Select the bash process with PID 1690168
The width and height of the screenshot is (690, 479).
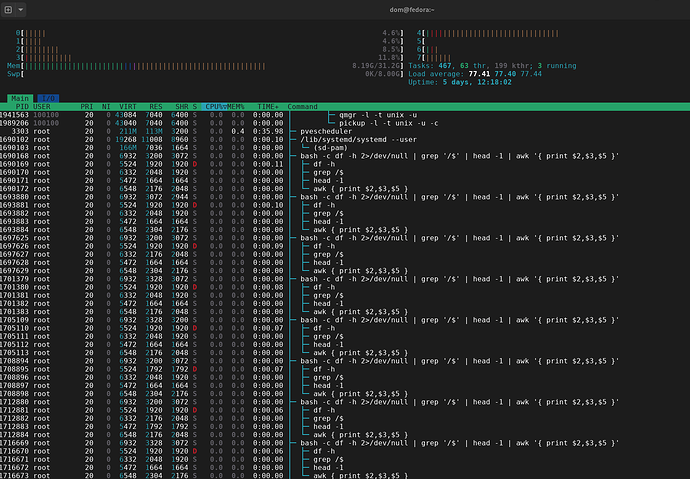point(345,156)
